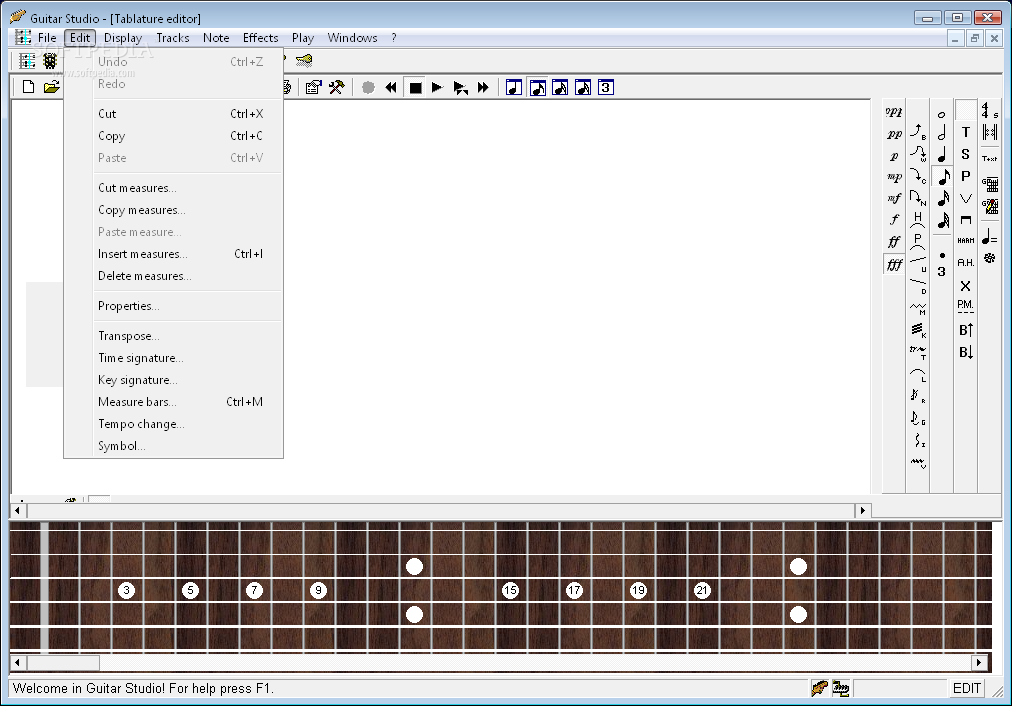1012x706 pixels.
Task: Create a new file icon
Action: pos(28,87)
